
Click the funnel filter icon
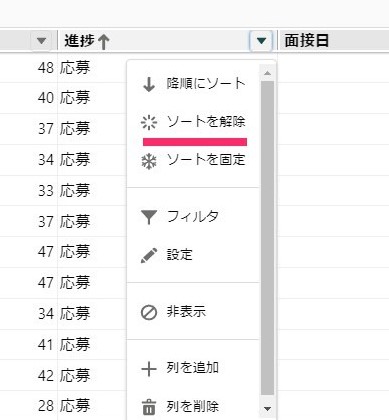149,217
